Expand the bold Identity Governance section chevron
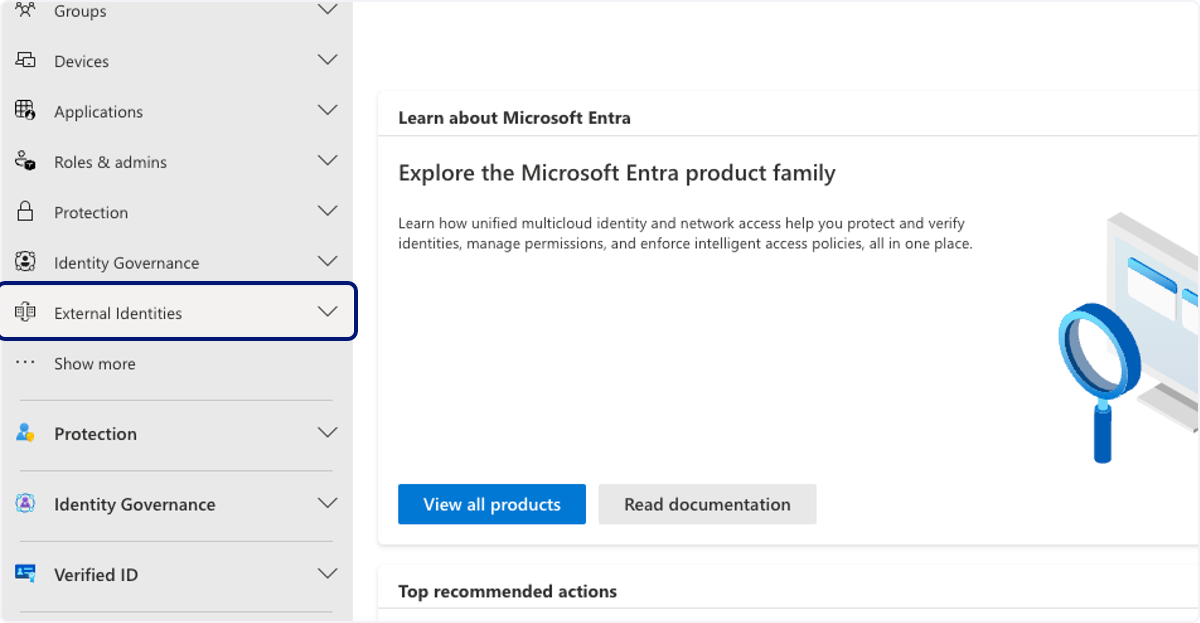 327,503
